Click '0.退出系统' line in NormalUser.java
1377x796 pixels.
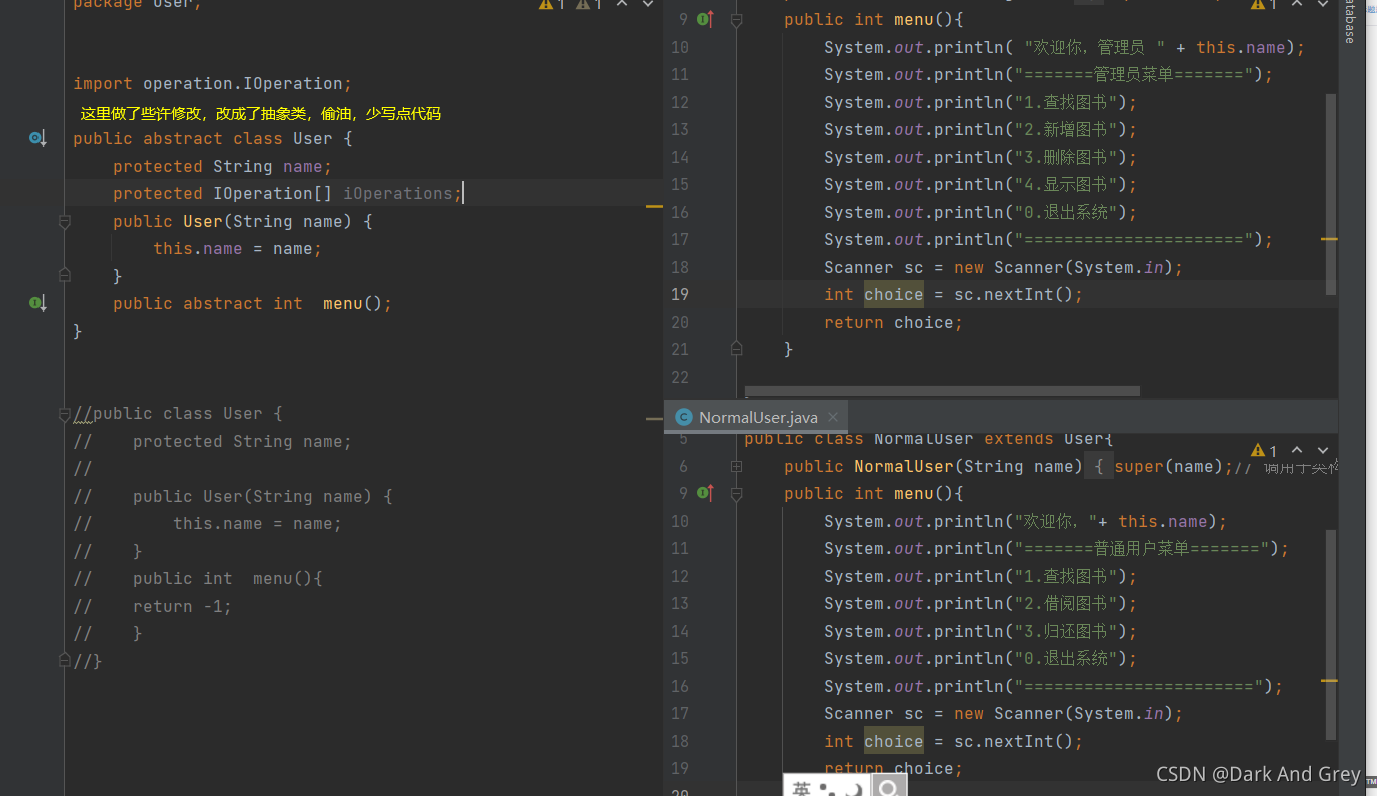[x=981, y=658]
